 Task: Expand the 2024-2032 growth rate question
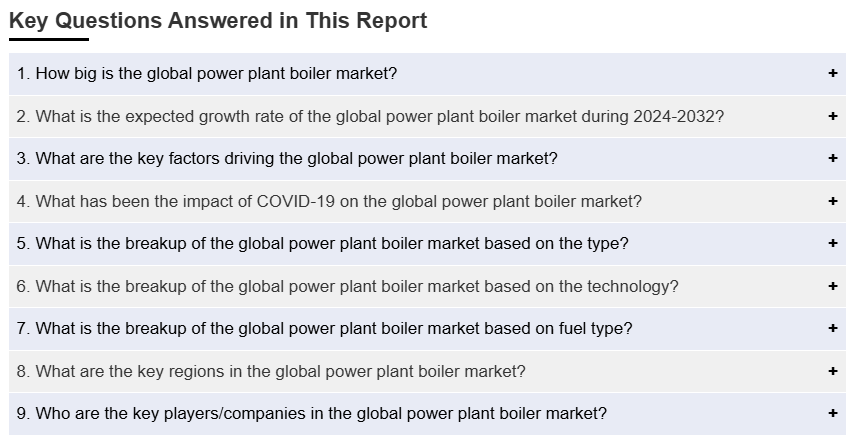click(x=370, y=116)
